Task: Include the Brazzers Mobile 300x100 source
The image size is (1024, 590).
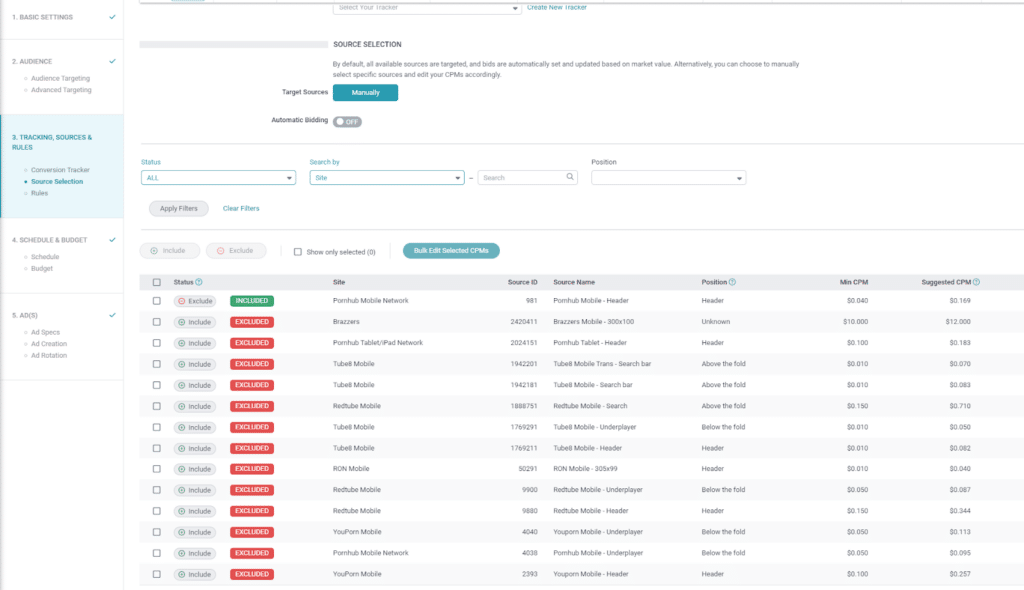Action: tap(195, 322)
